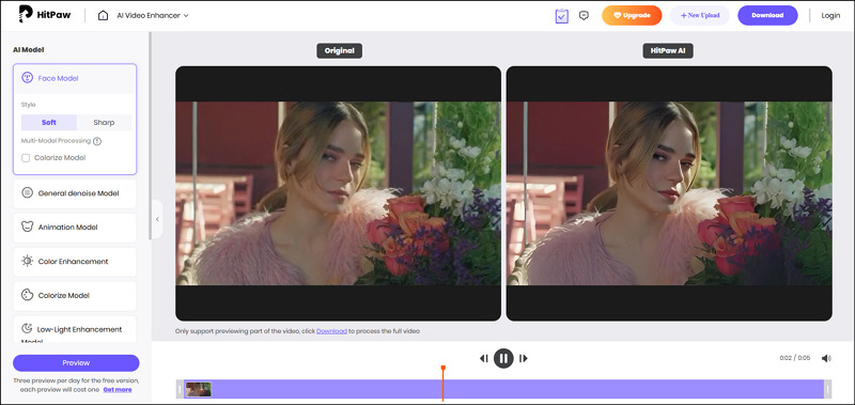Click the Style label
This screenshot has width=855, height=405.
(28, 104)
